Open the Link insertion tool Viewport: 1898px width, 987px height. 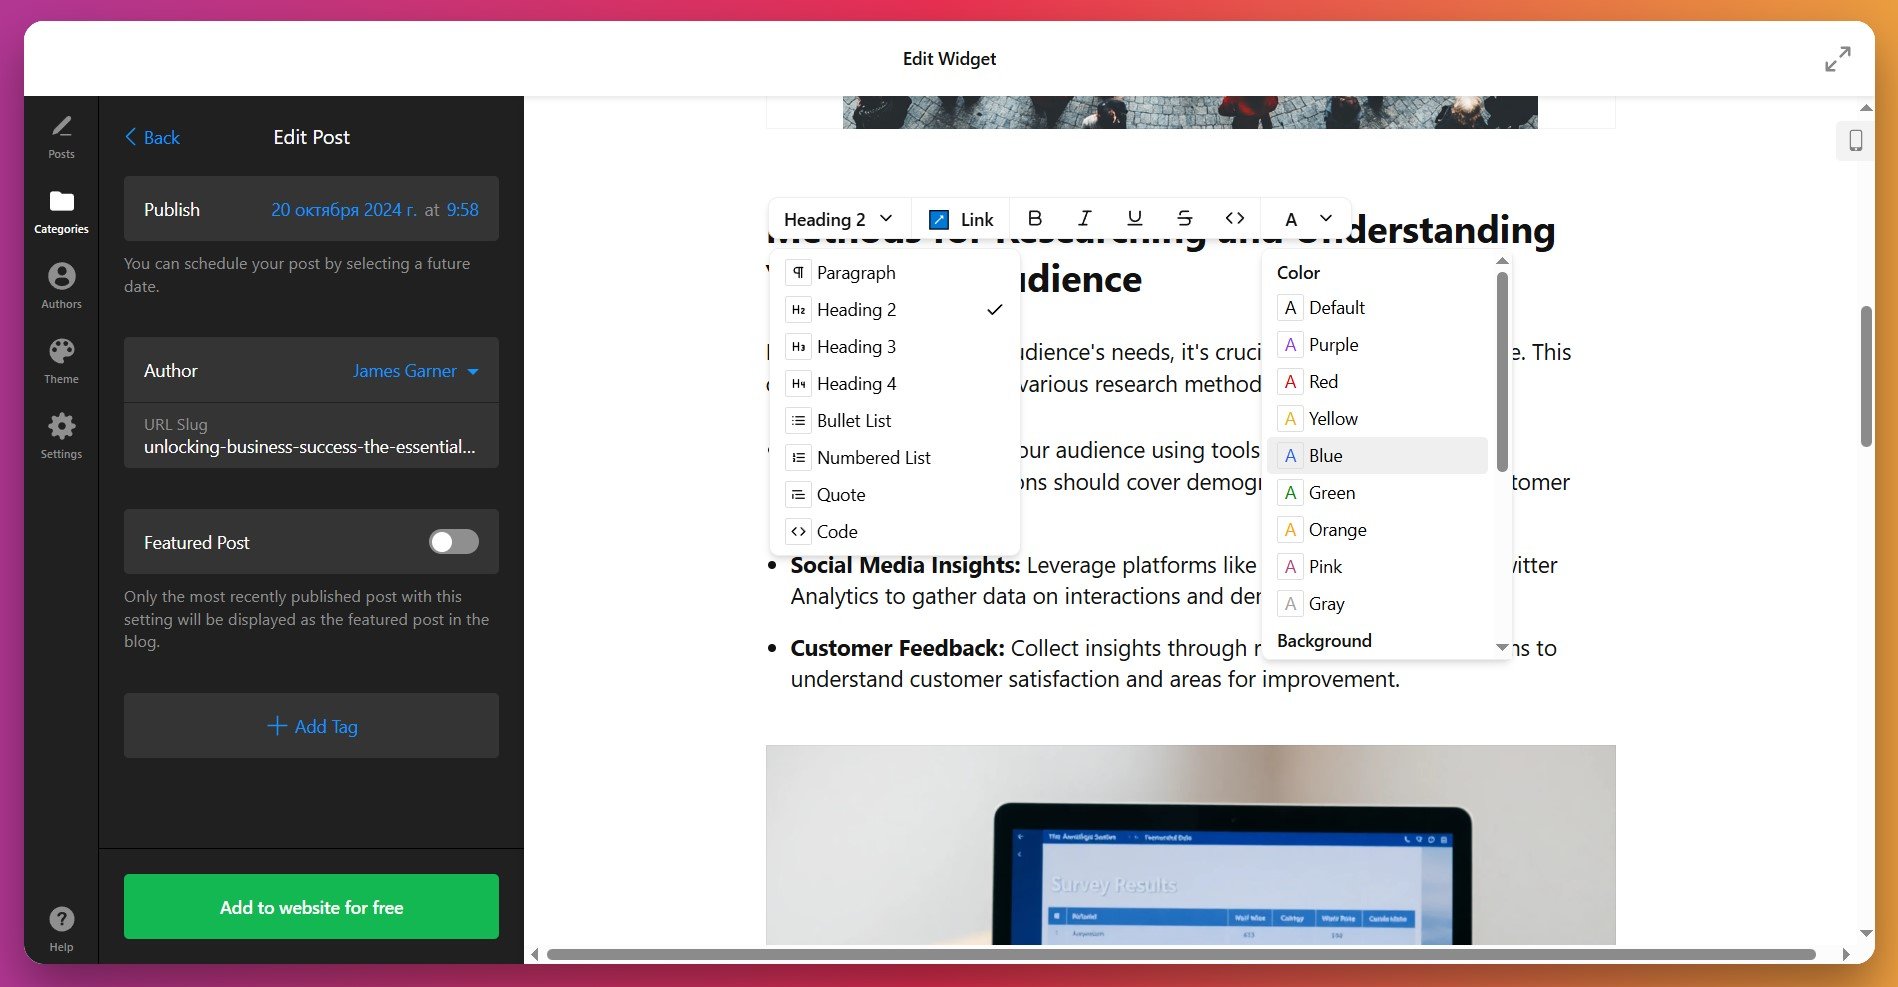[x=961, y=218]
